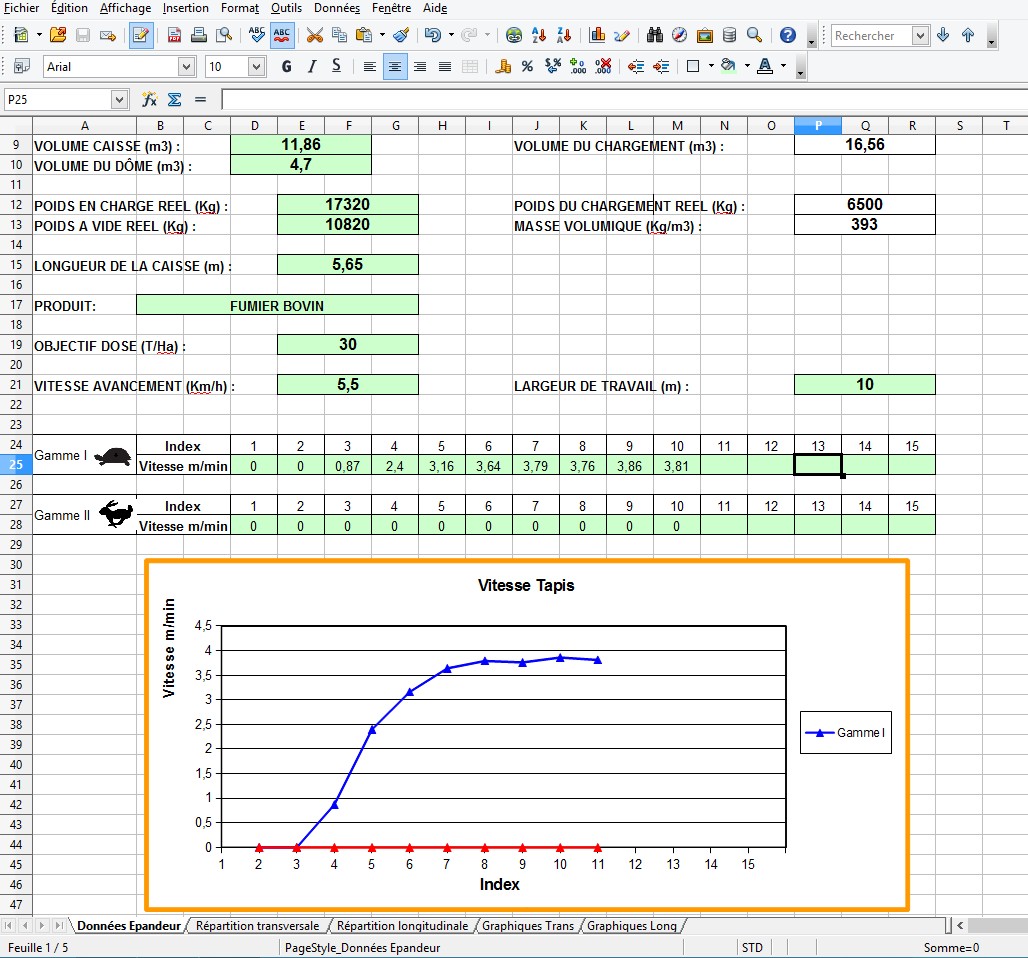Open the Insert Chart tool

[597, 35]
